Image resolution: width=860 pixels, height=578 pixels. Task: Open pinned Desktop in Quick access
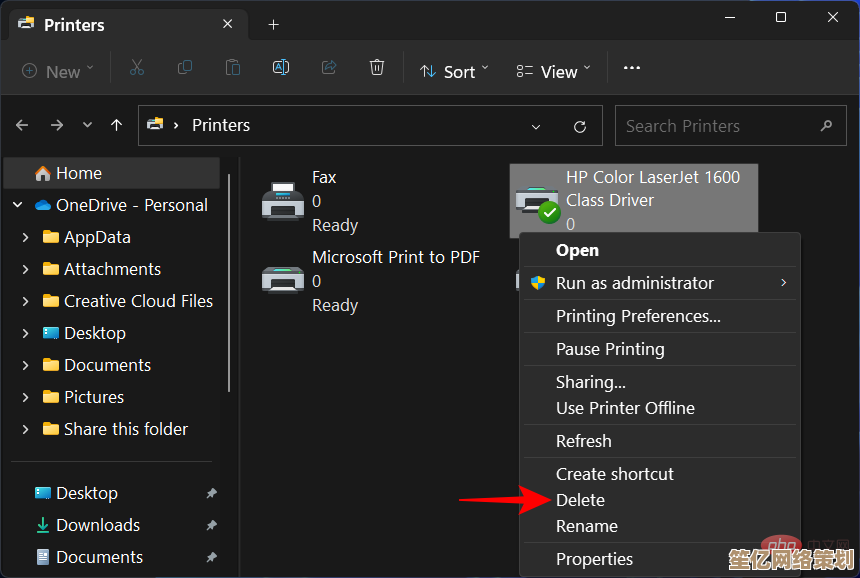coord(87,493)
